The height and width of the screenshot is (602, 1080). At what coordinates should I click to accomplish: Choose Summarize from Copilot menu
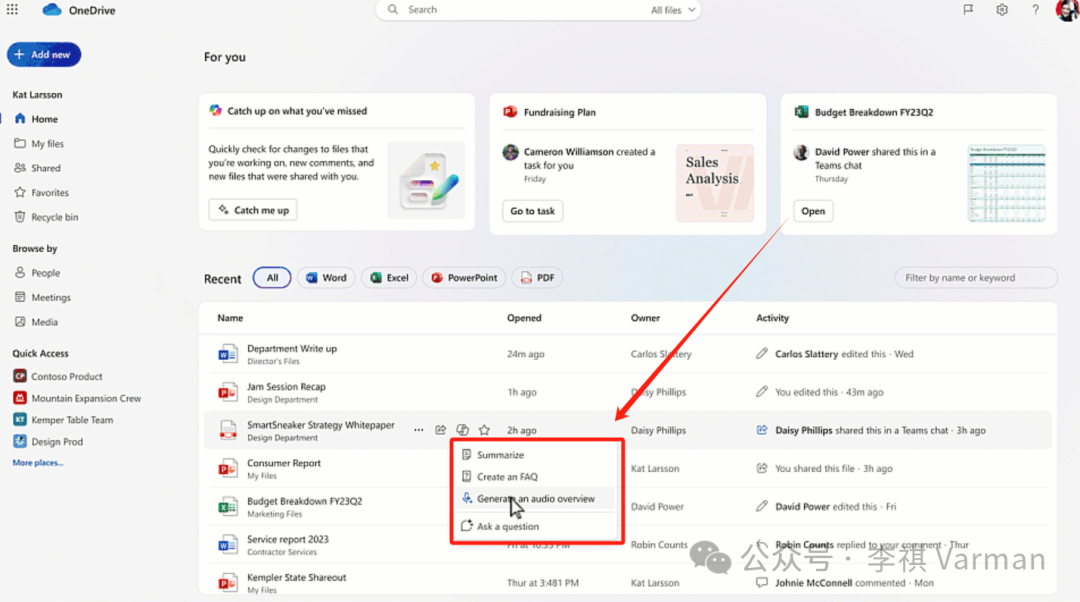point(534,455)
